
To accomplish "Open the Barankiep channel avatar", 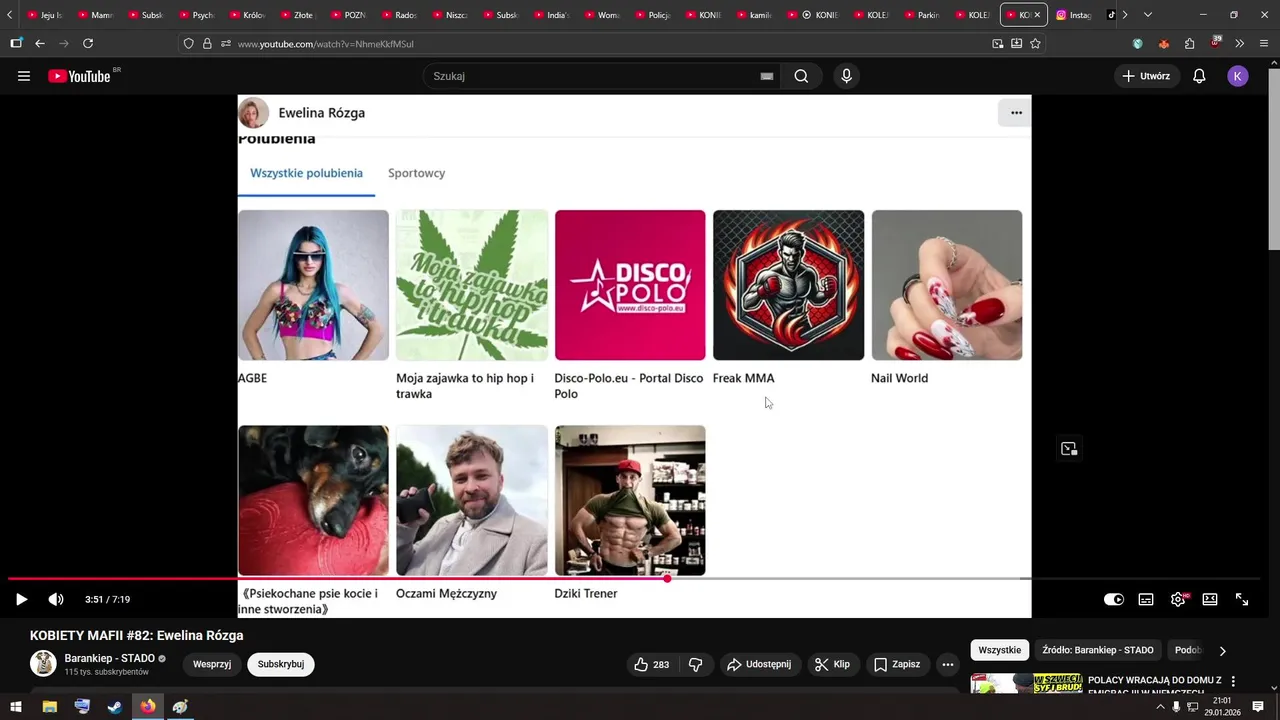I will coord(43,663).
